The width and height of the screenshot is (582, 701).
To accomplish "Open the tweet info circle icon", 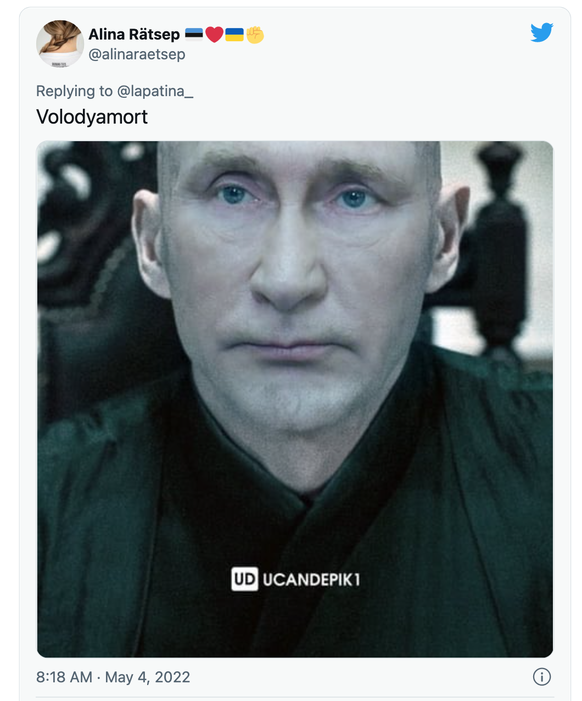I will click(x=542, y=676).
